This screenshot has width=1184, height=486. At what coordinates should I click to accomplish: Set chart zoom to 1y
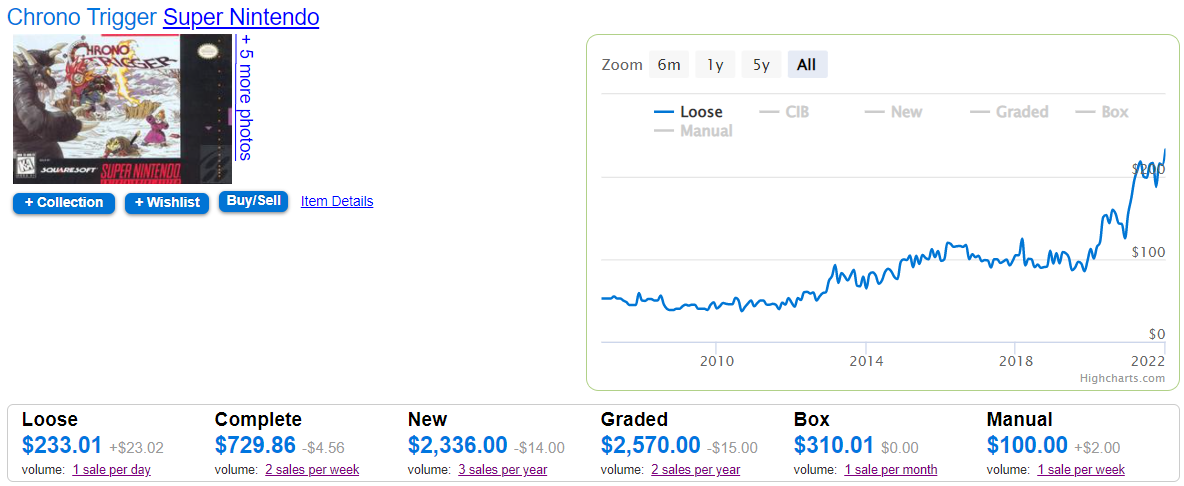715,65
